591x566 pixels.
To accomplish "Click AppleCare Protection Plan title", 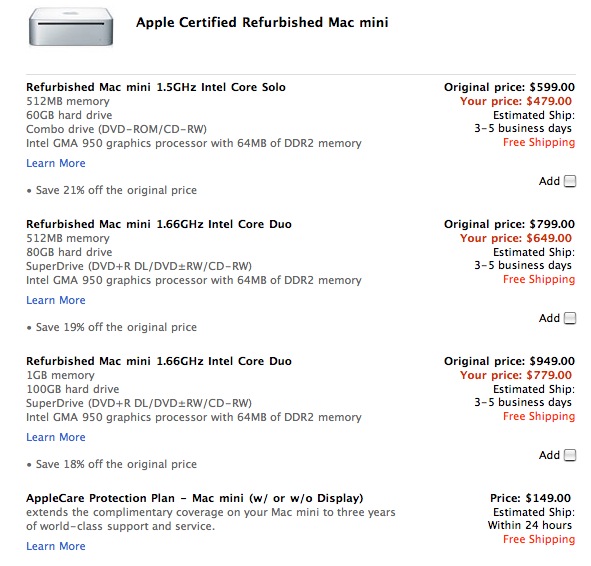I will [194, 498].
